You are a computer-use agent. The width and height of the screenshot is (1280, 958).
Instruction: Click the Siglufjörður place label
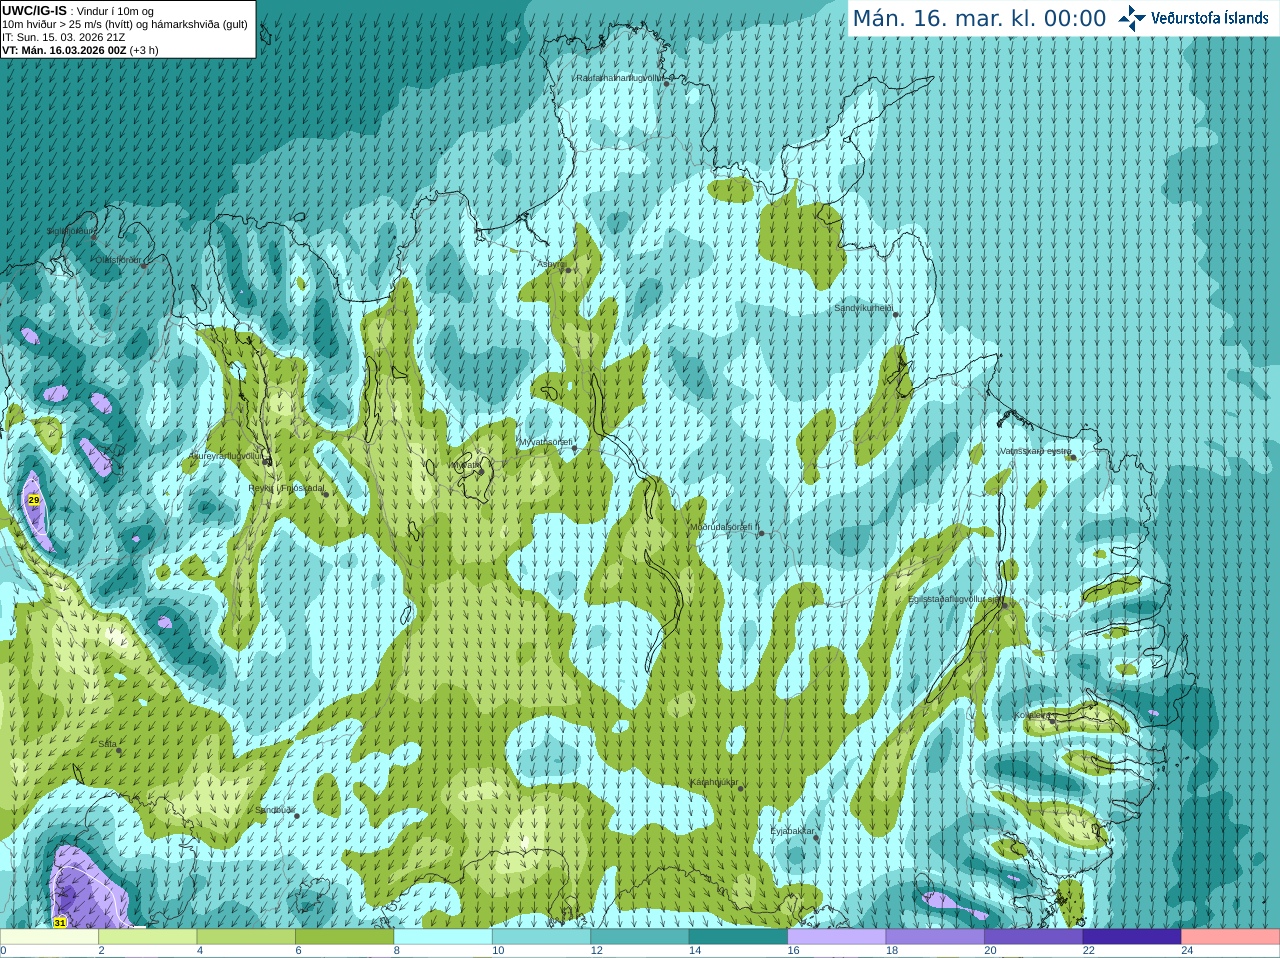click(72, 230)
